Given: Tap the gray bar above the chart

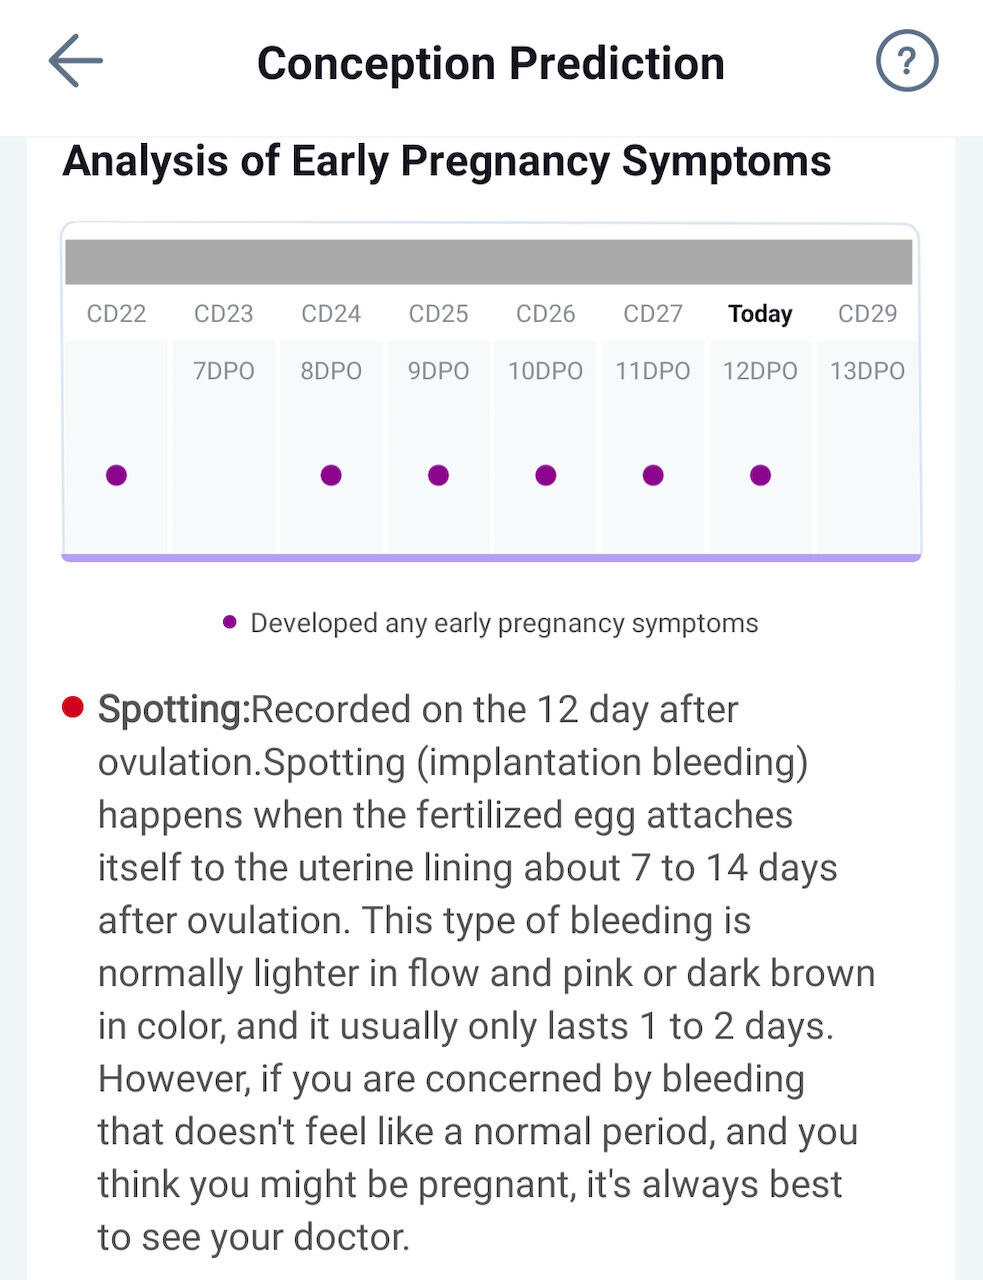Looking at the screenshot, I should pyautogui.click(x=489, y=262).
